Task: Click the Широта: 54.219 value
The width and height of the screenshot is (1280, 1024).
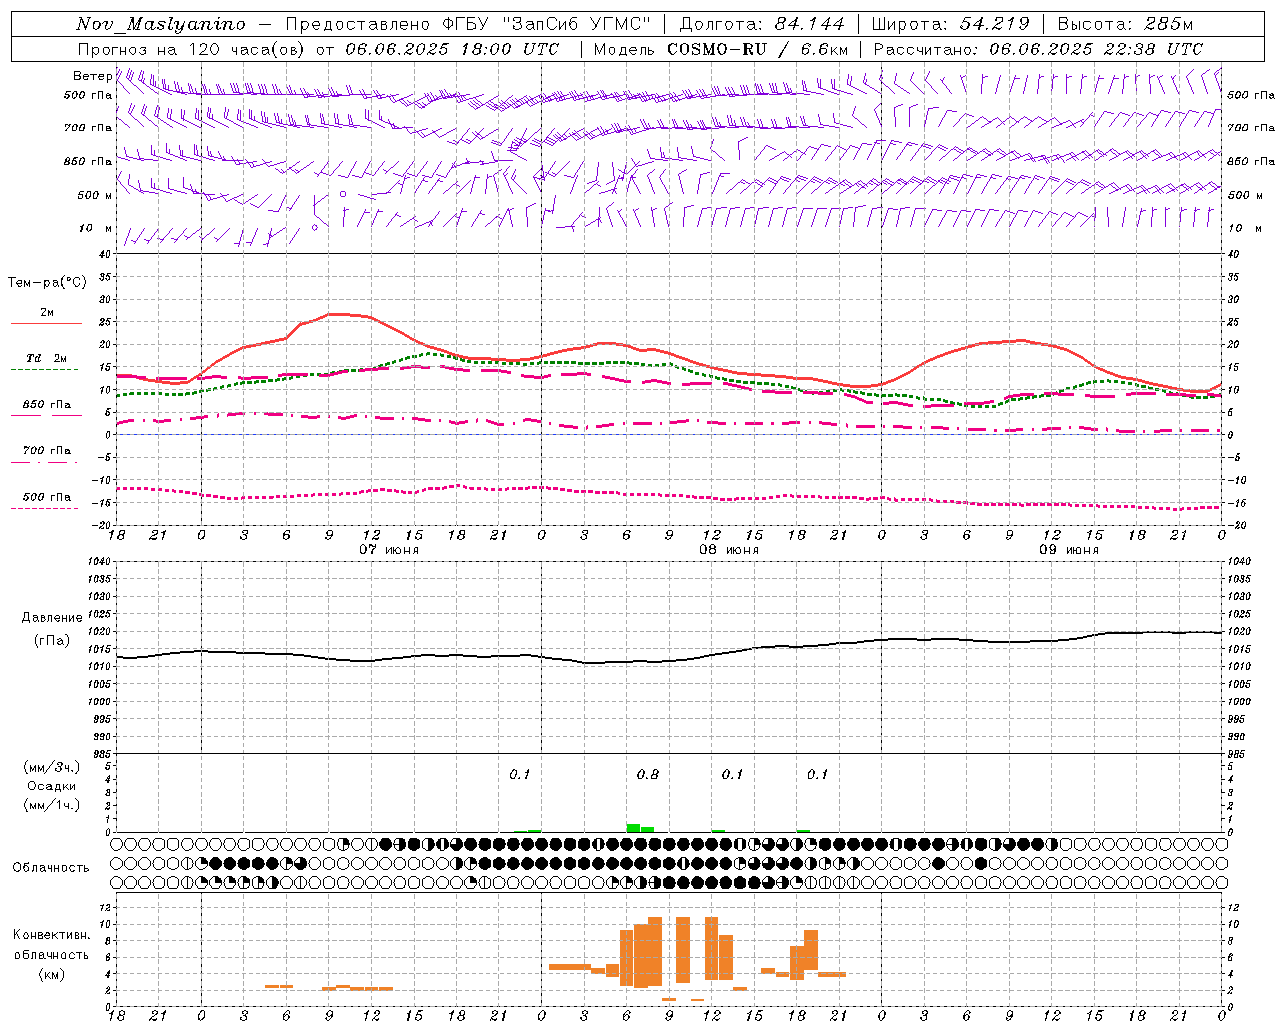Action: [950, 24]
